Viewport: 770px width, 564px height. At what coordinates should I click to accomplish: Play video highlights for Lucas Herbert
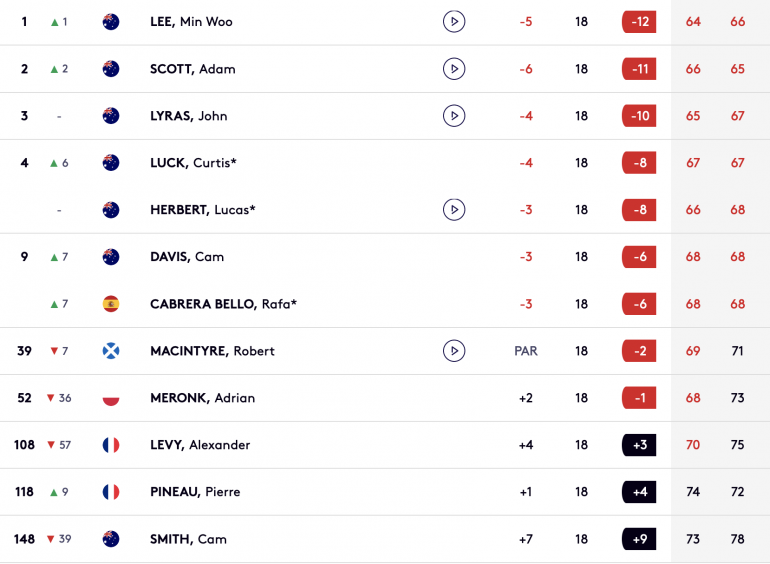454,210
